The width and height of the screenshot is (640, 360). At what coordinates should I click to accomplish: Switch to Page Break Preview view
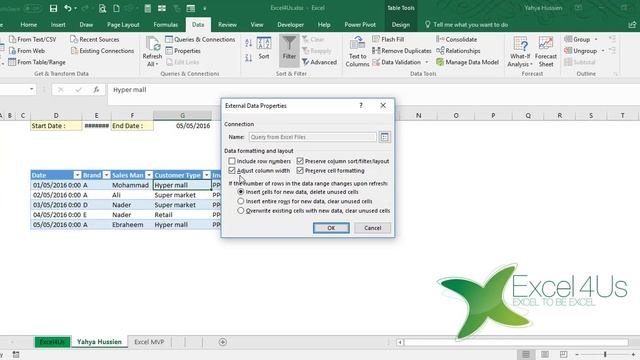563,354
